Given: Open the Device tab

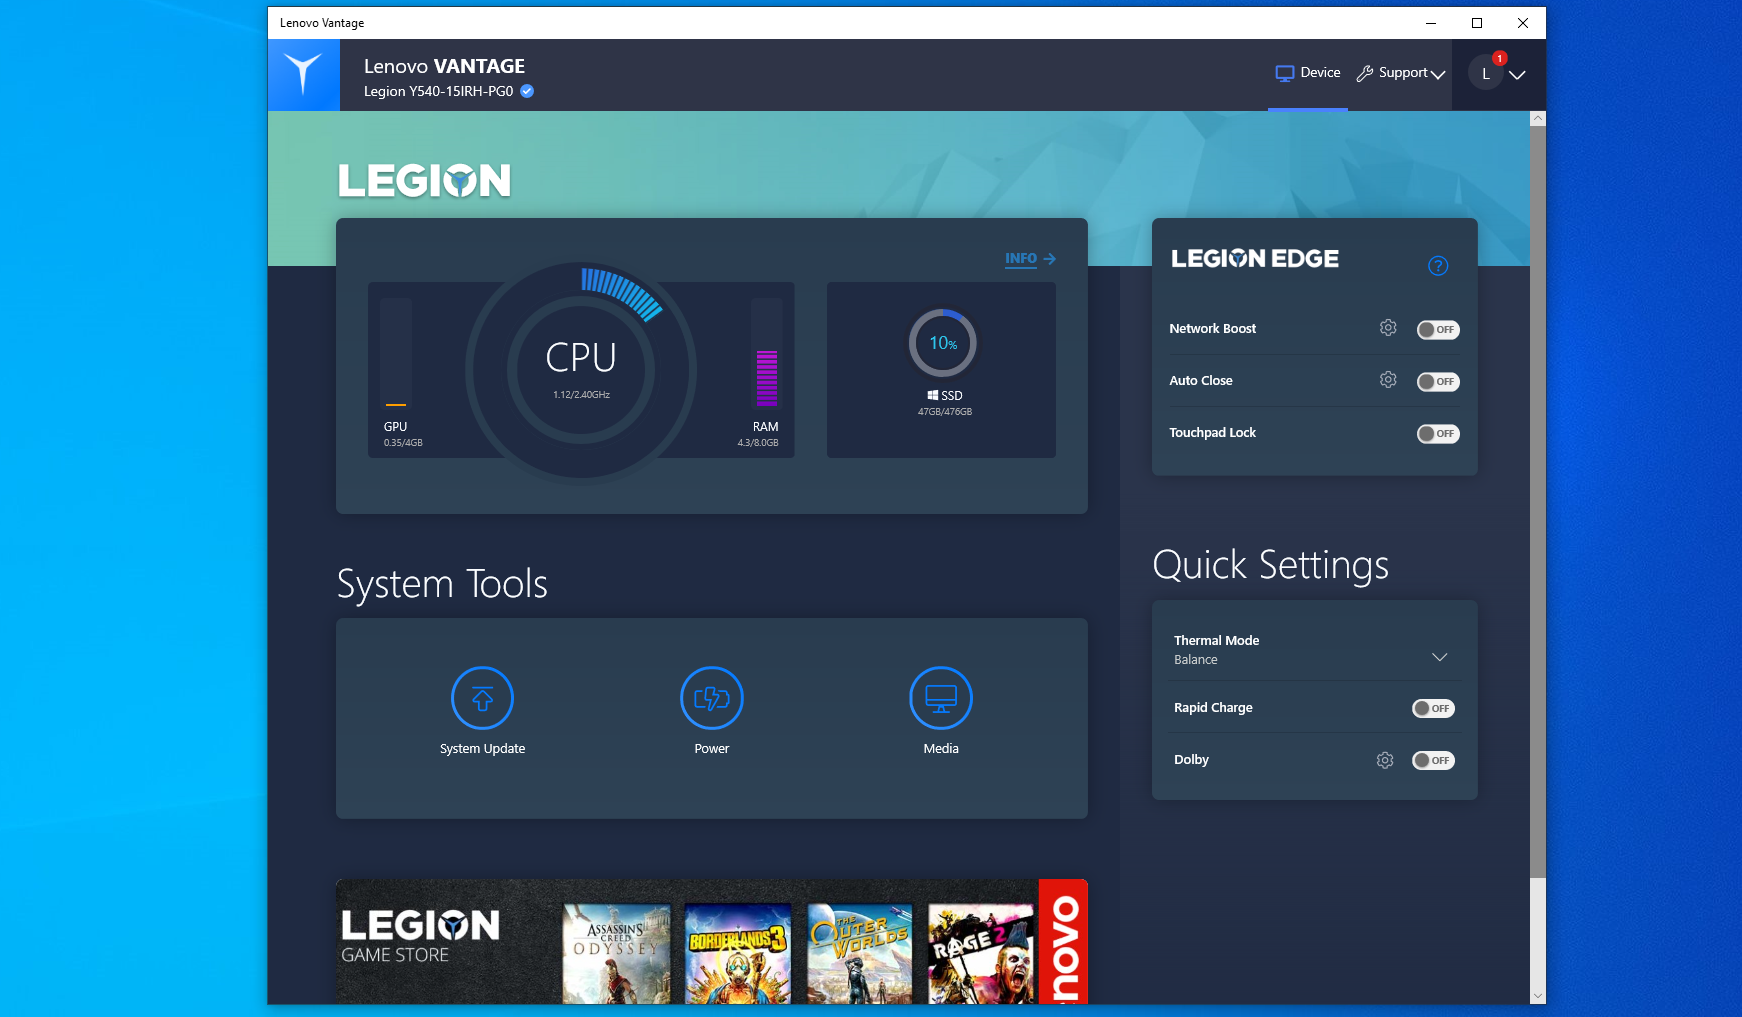Looking at the screenshot, I should pyautogui.click(x=1308, y=73).
